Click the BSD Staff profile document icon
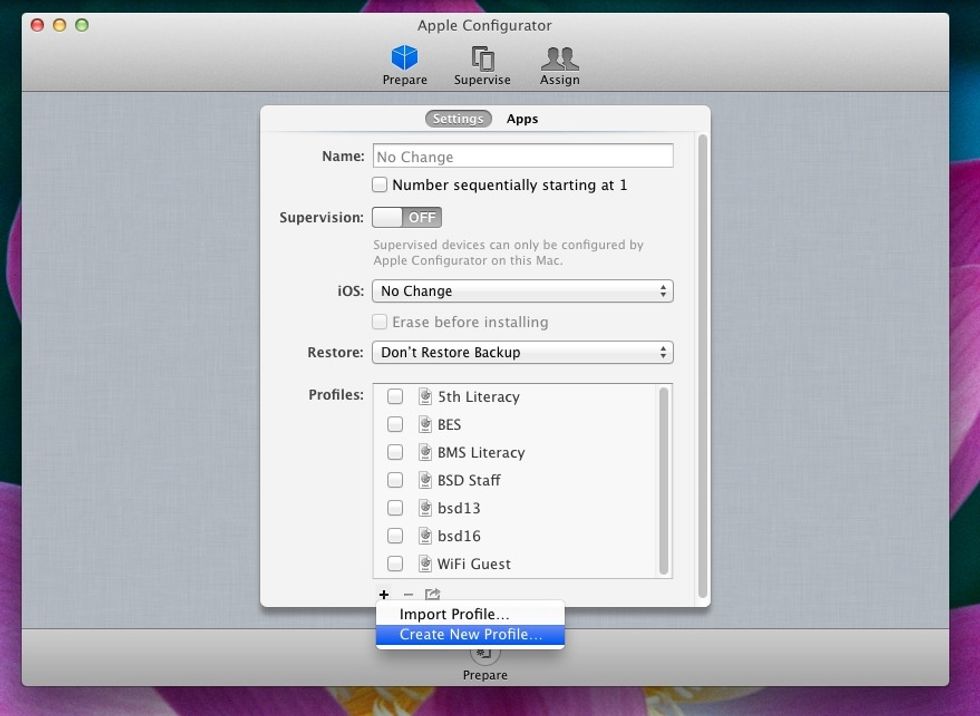This screenshot has height=716, width=980. click(425, 480)
